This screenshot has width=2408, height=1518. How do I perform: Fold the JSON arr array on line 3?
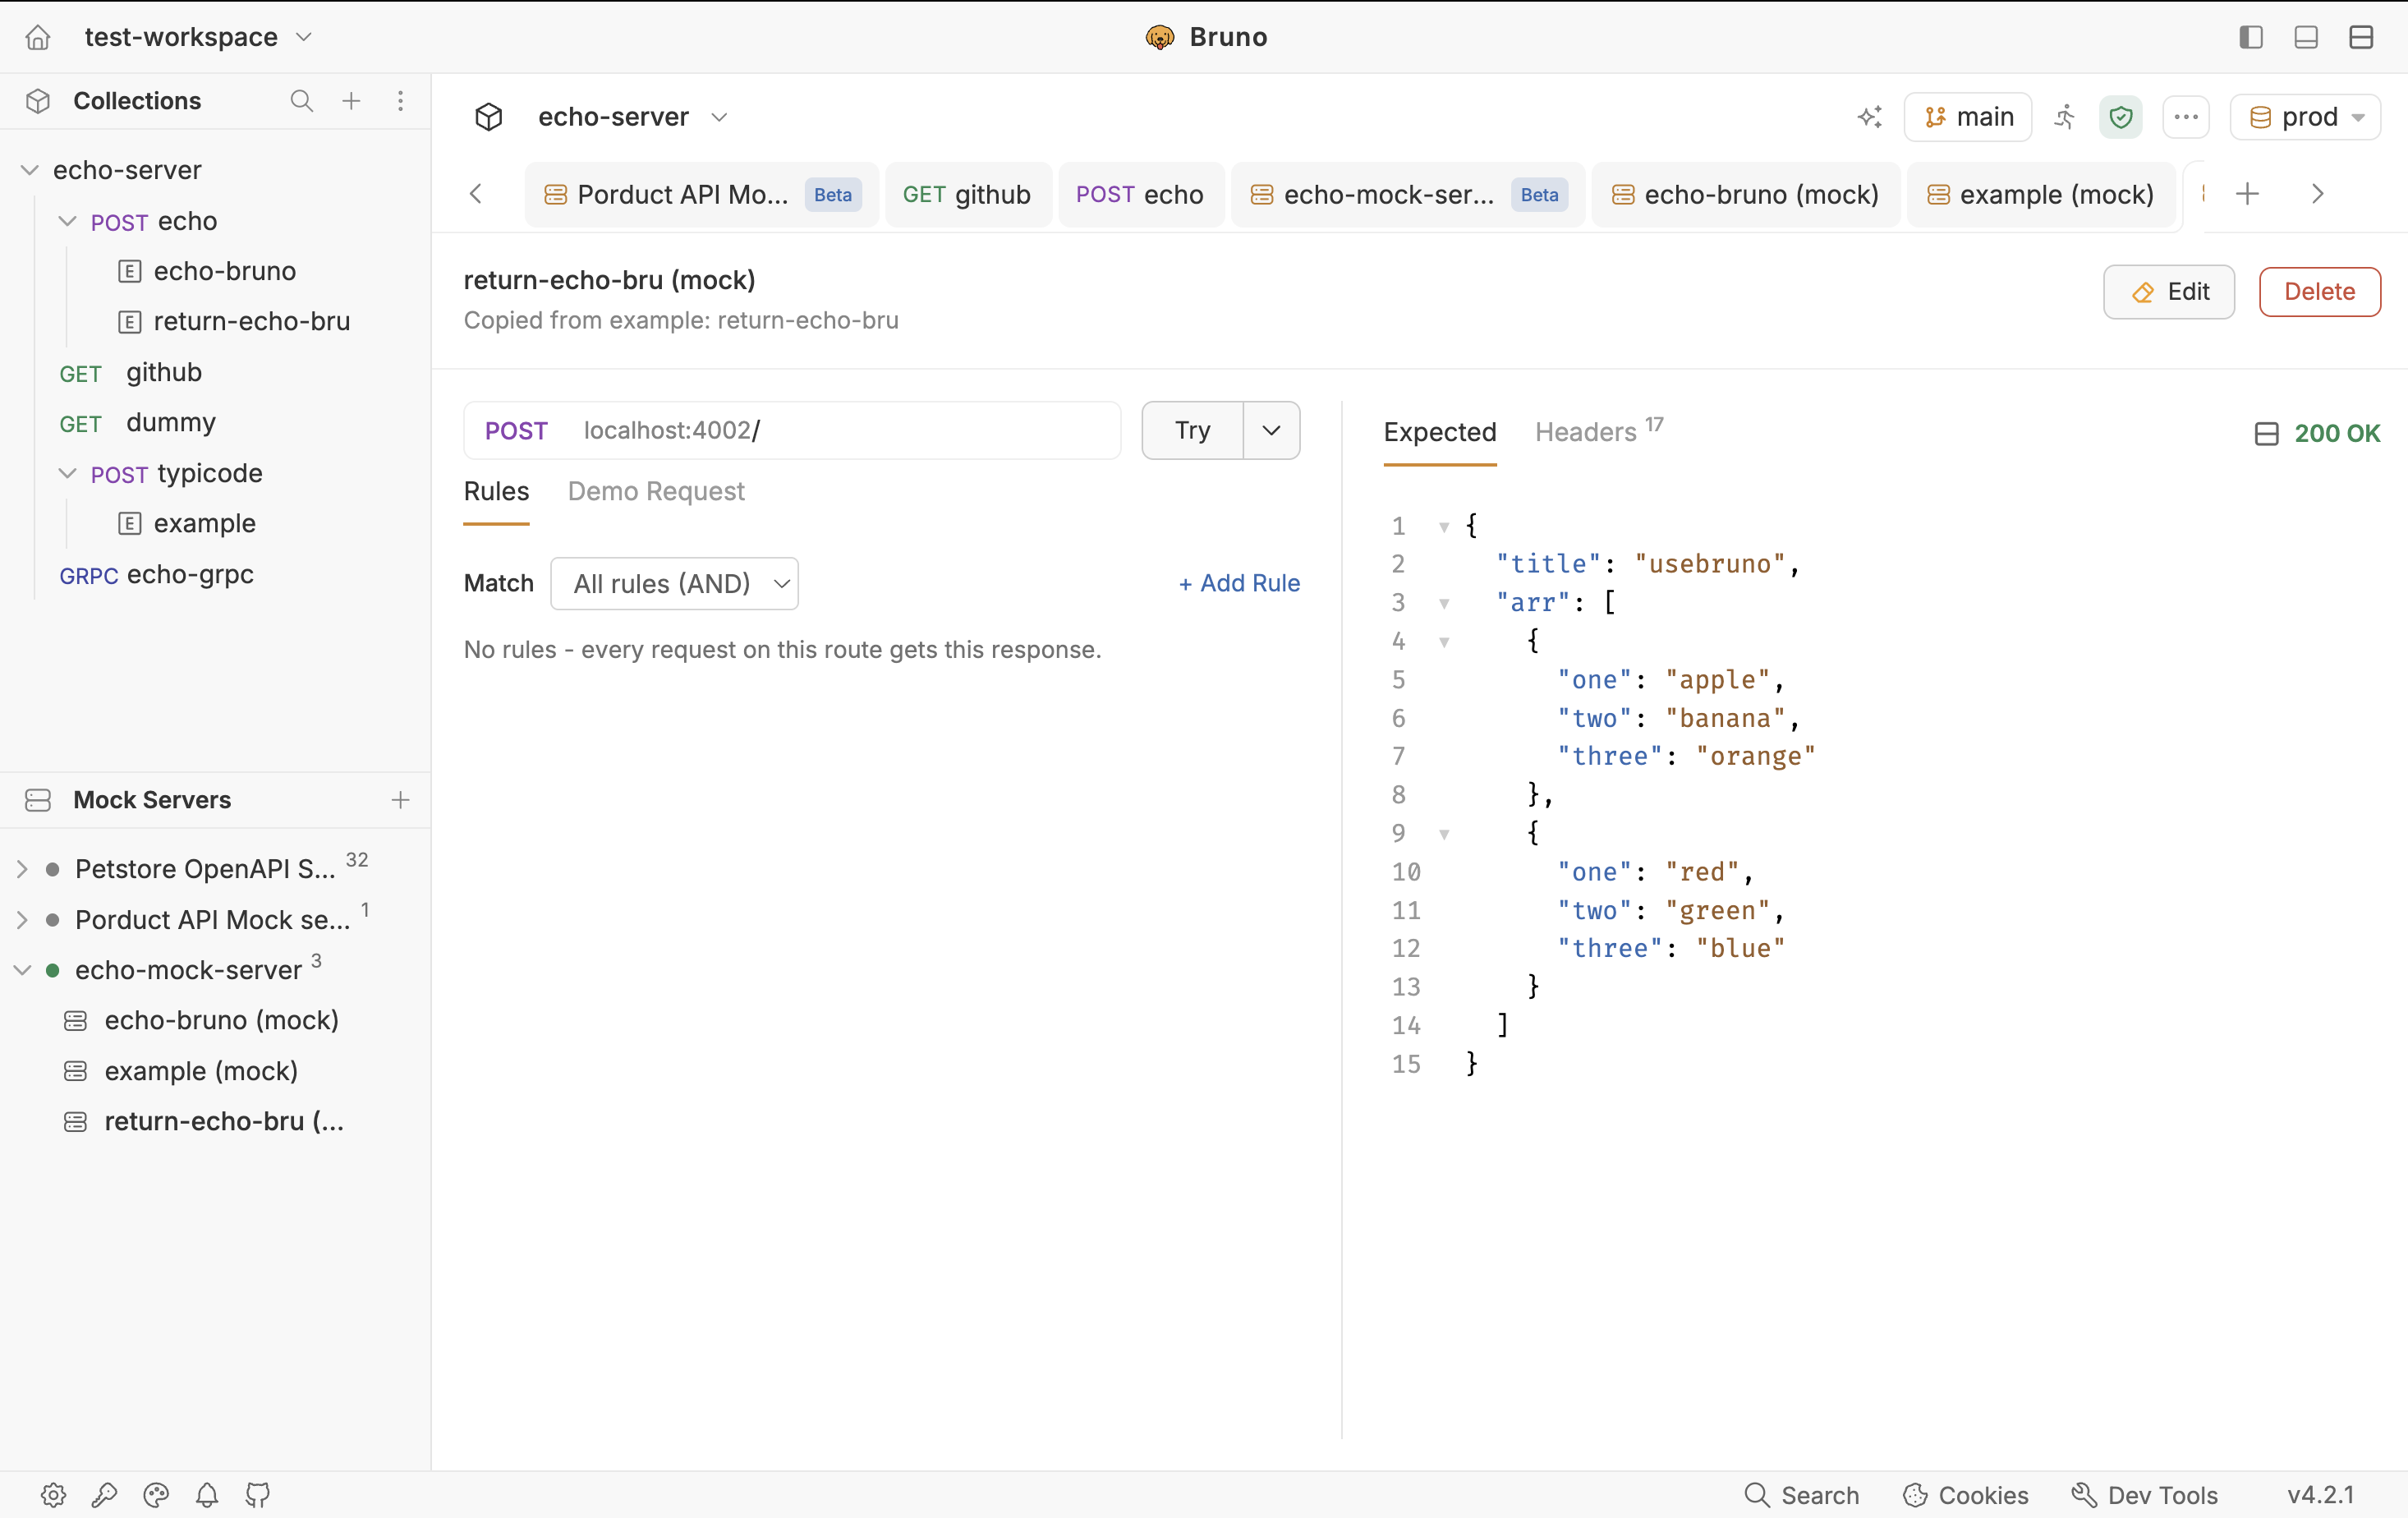1444,603
